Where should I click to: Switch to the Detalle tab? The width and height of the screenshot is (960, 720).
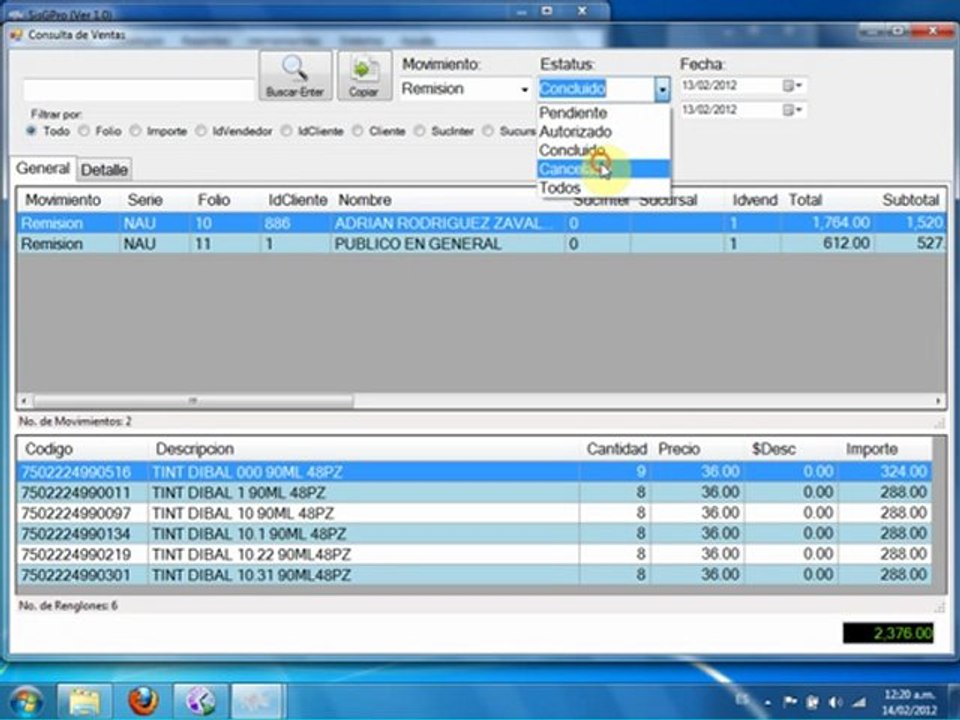pyautogui.click(x=105, y=170)
